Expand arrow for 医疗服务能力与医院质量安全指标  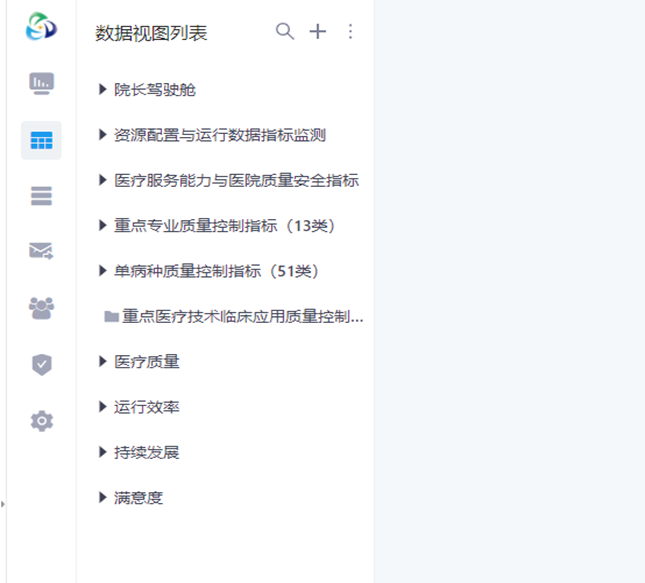click(102, 180)
